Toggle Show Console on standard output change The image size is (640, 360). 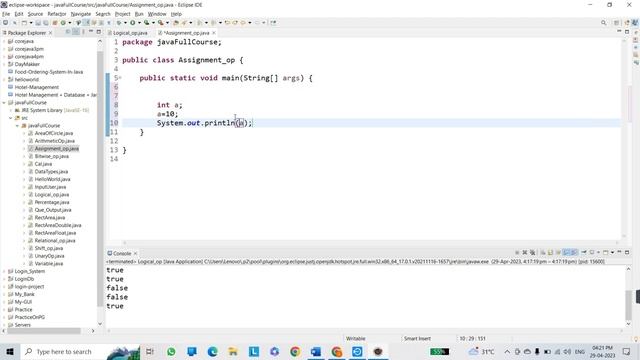coord(567,253)
